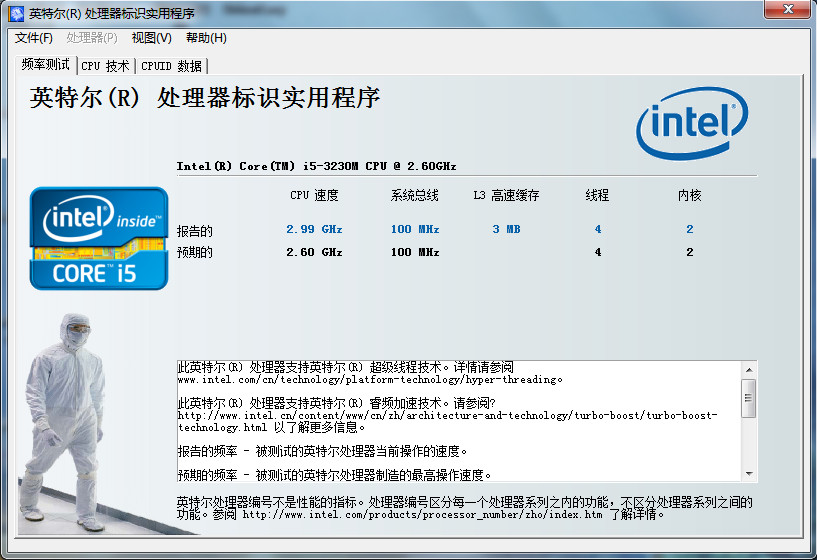Click the 报告的 row label
This screenshot has width=817, height=560.
(194, 231)
